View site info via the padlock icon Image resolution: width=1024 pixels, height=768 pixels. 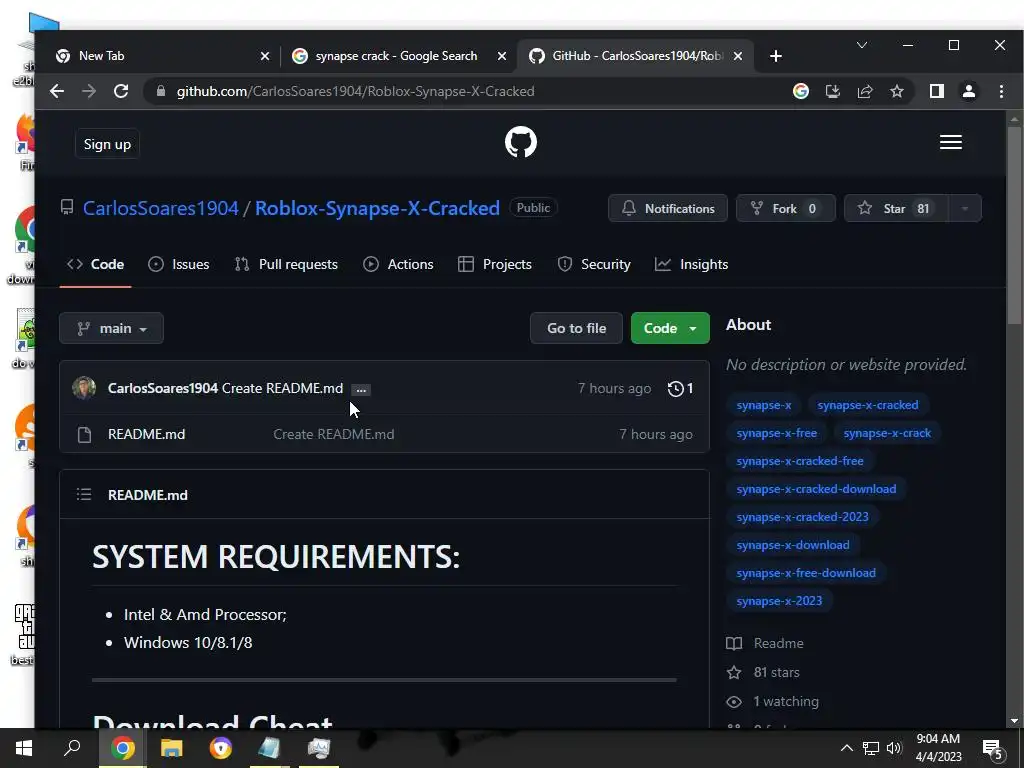pos(161,91)
